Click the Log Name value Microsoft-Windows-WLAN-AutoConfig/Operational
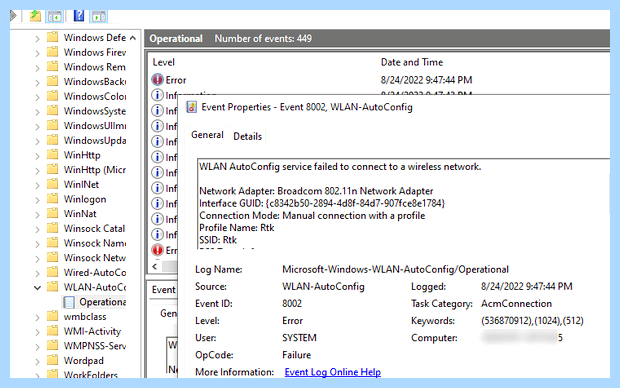Viewport: 620px width, 388px height. pos(395,269)
